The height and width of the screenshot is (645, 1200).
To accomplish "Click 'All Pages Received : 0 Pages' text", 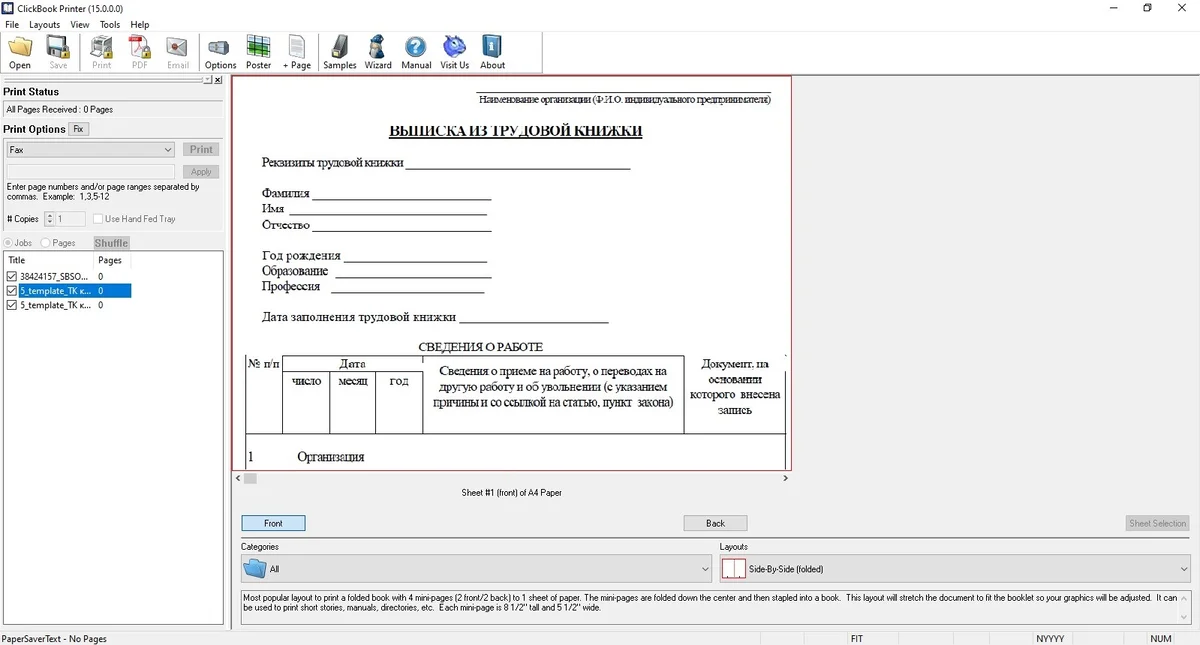I will click(59, 109).
